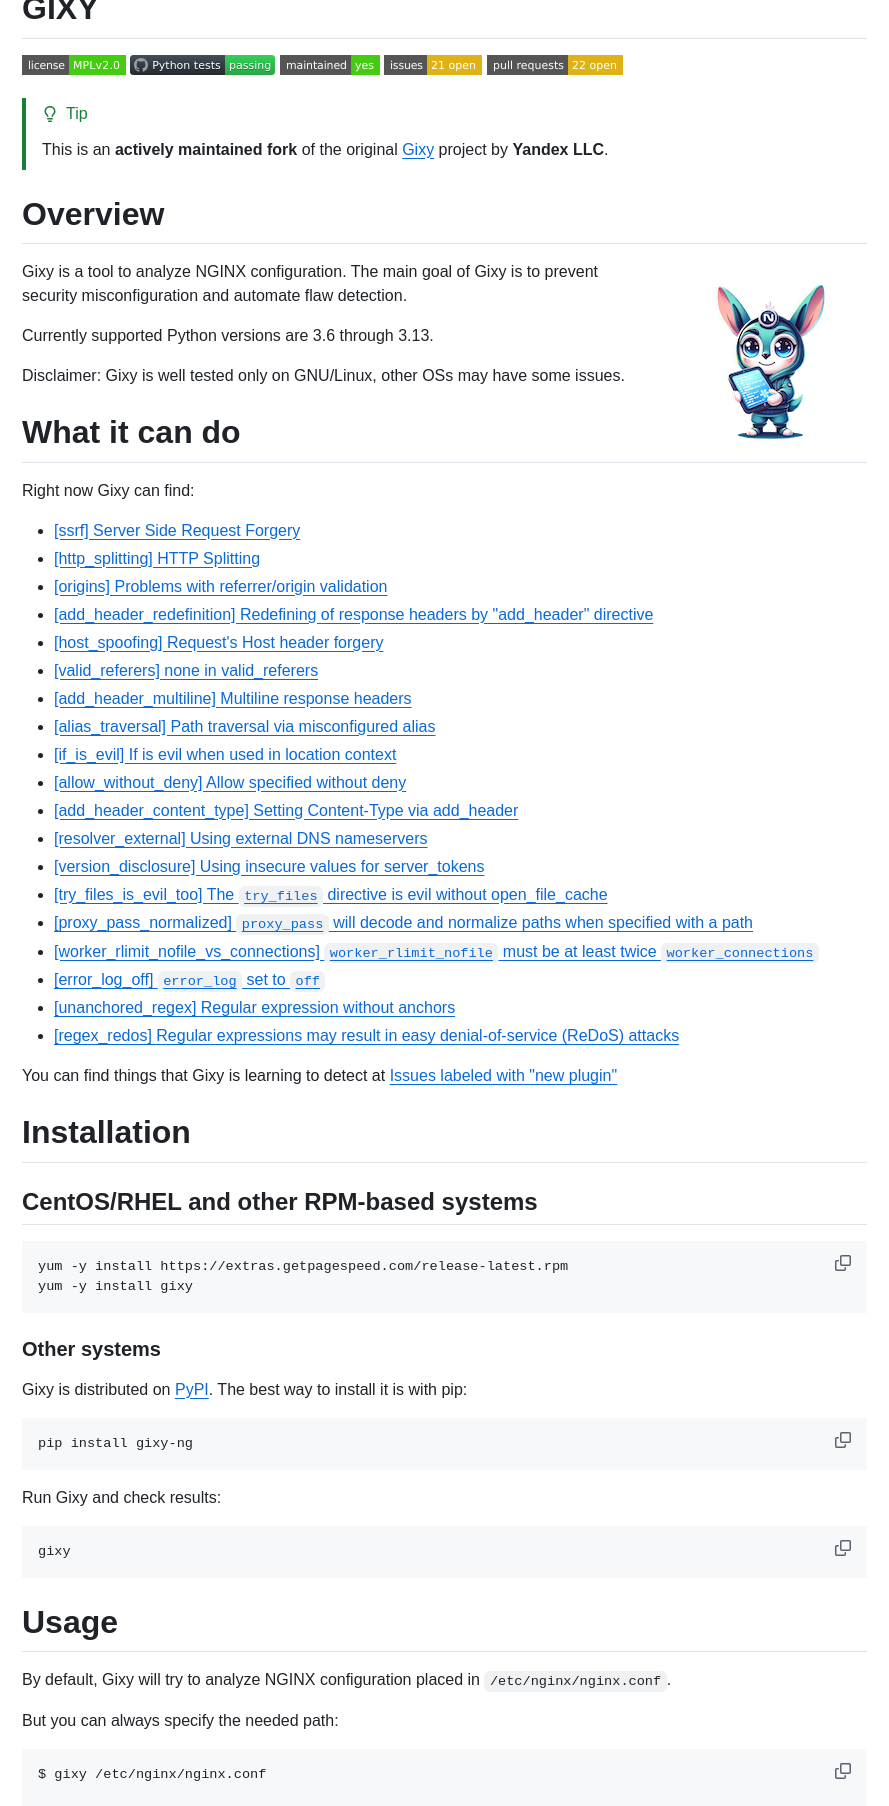Open the pull requests 22 open badge
Screen dimensions: 889x1806
[555, 65]
